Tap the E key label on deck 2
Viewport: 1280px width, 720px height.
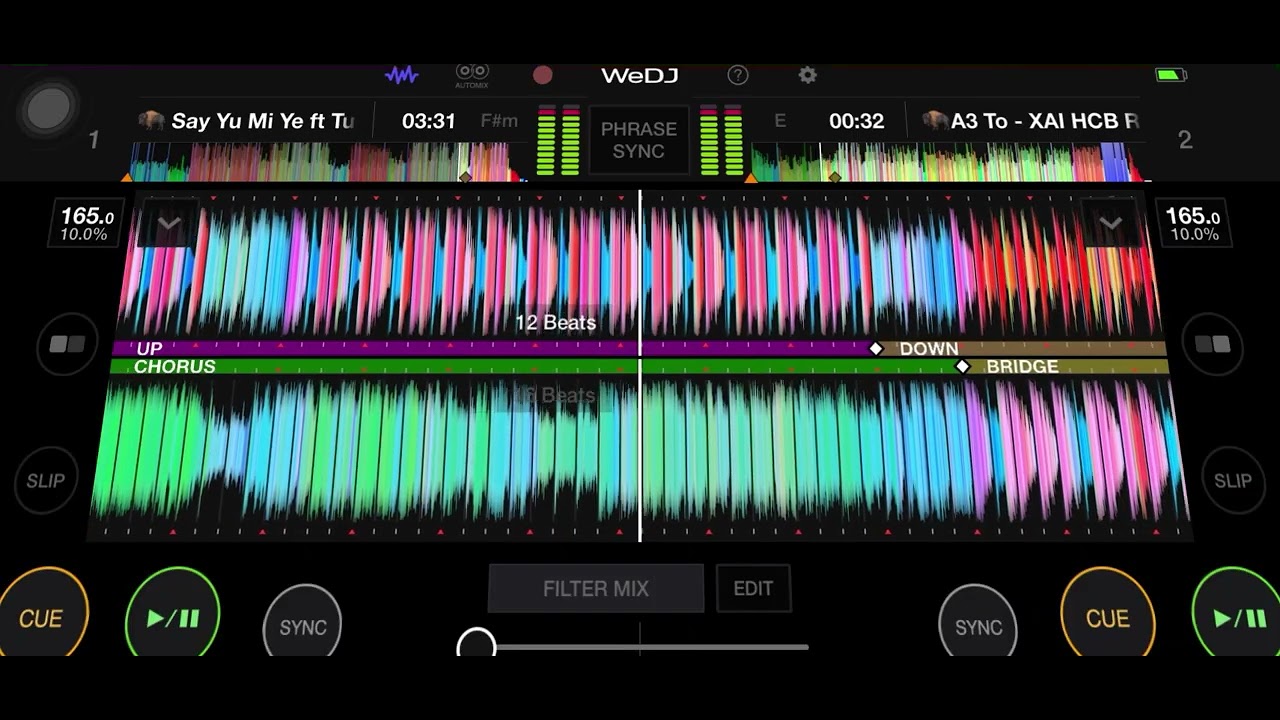(x=780, y=121)
